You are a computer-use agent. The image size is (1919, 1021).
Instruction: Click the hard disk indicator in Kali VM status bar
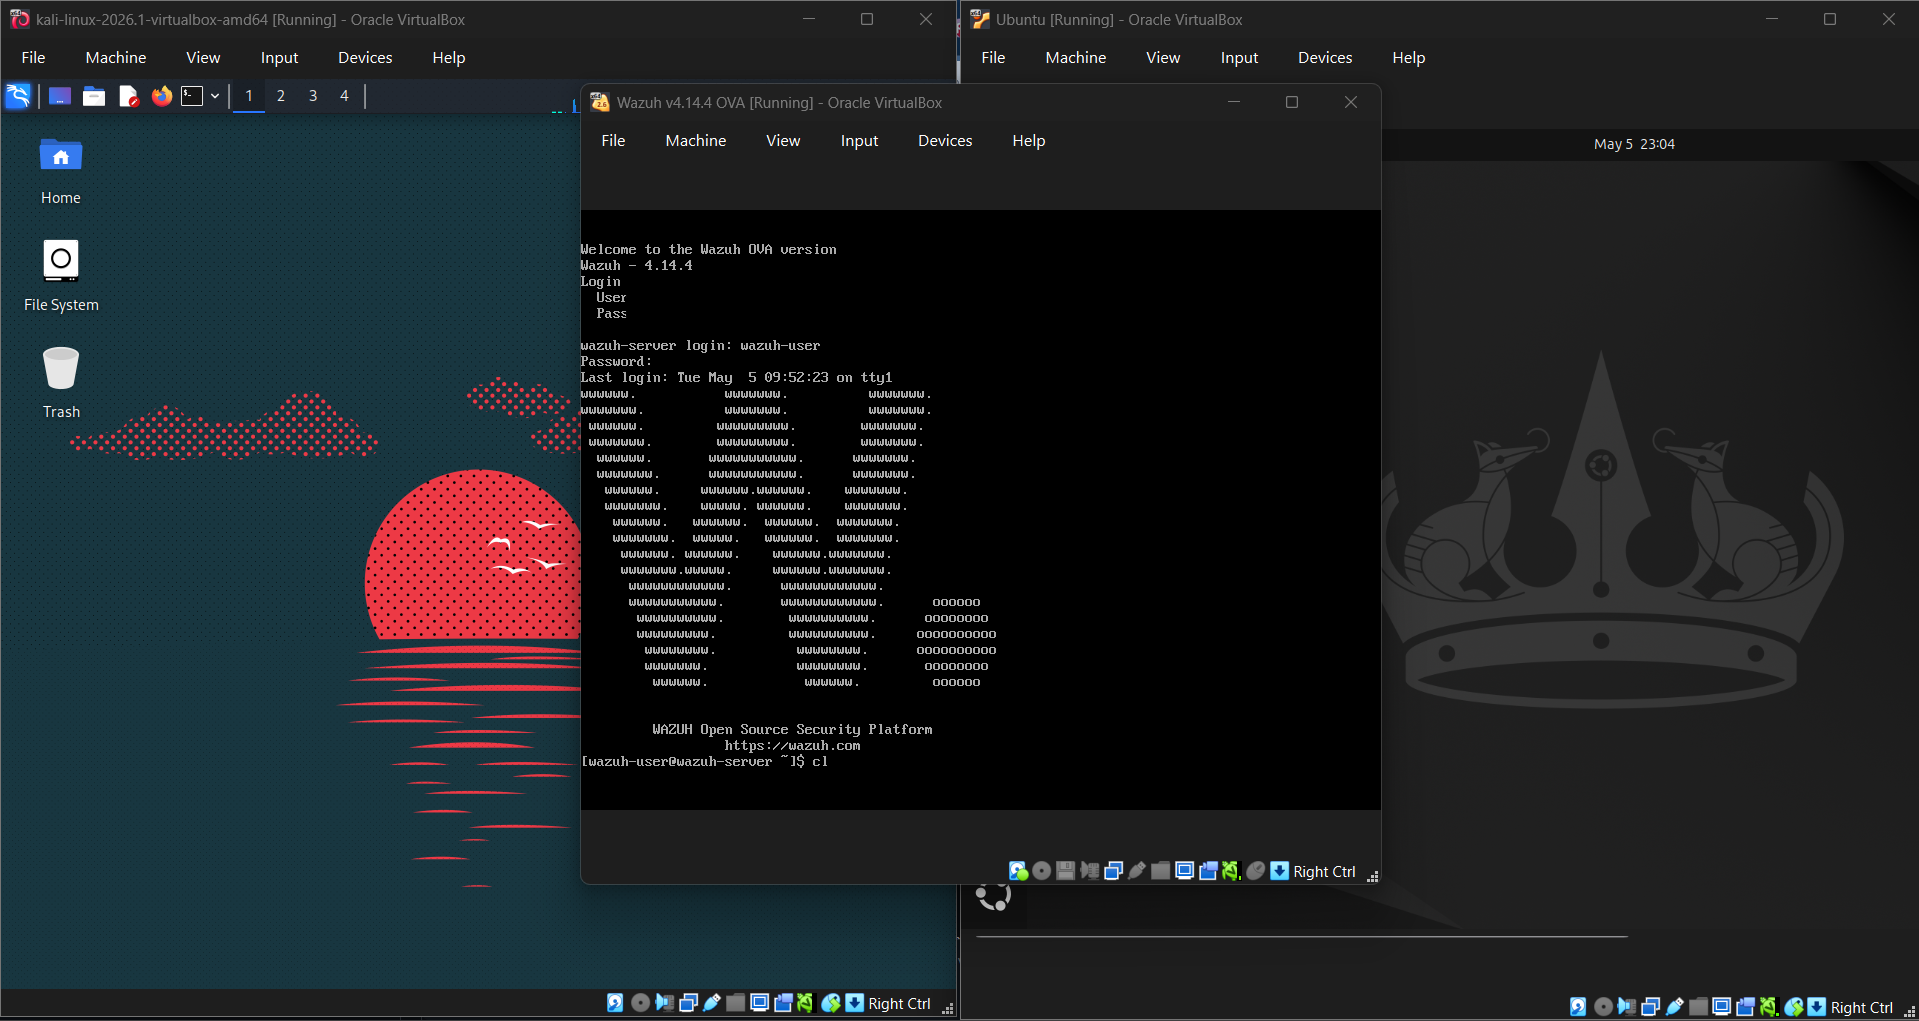pyautogui.click(x=615, y=1003)
